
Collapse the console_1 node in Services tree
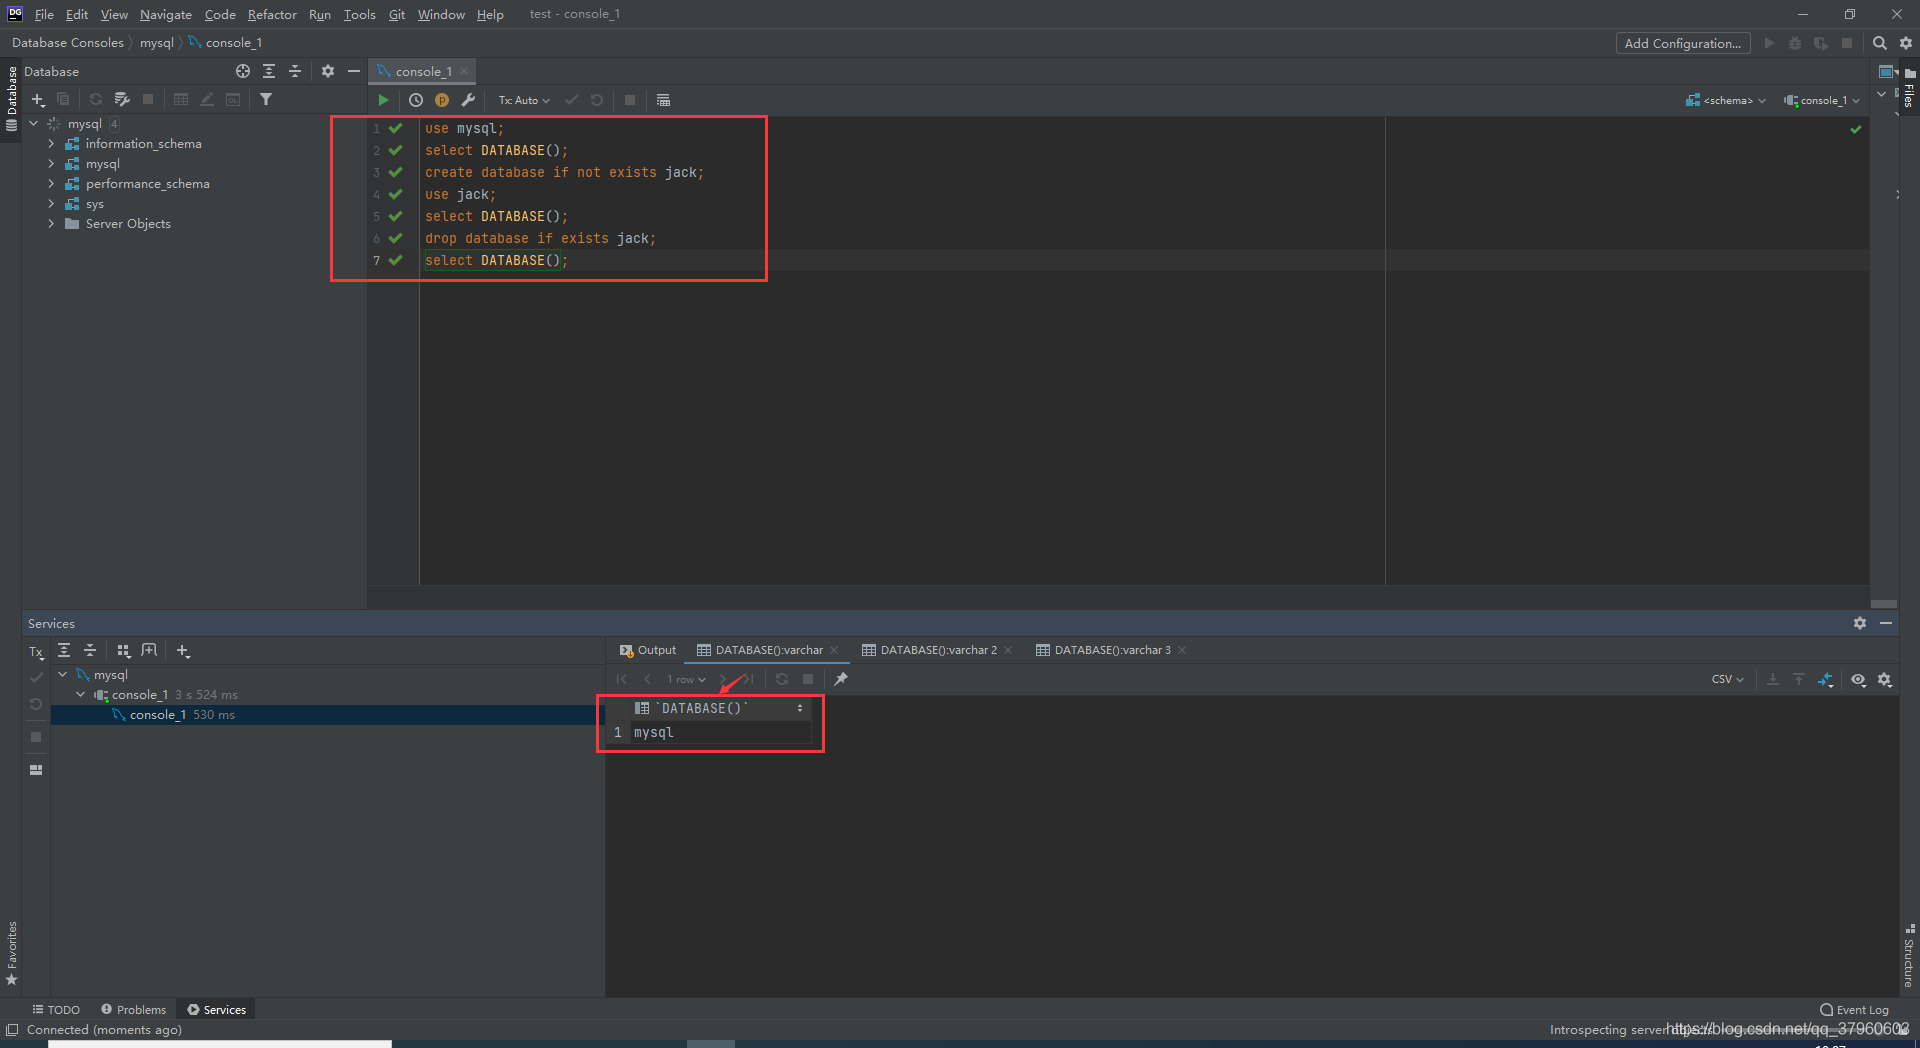click(x=81, y=695)
